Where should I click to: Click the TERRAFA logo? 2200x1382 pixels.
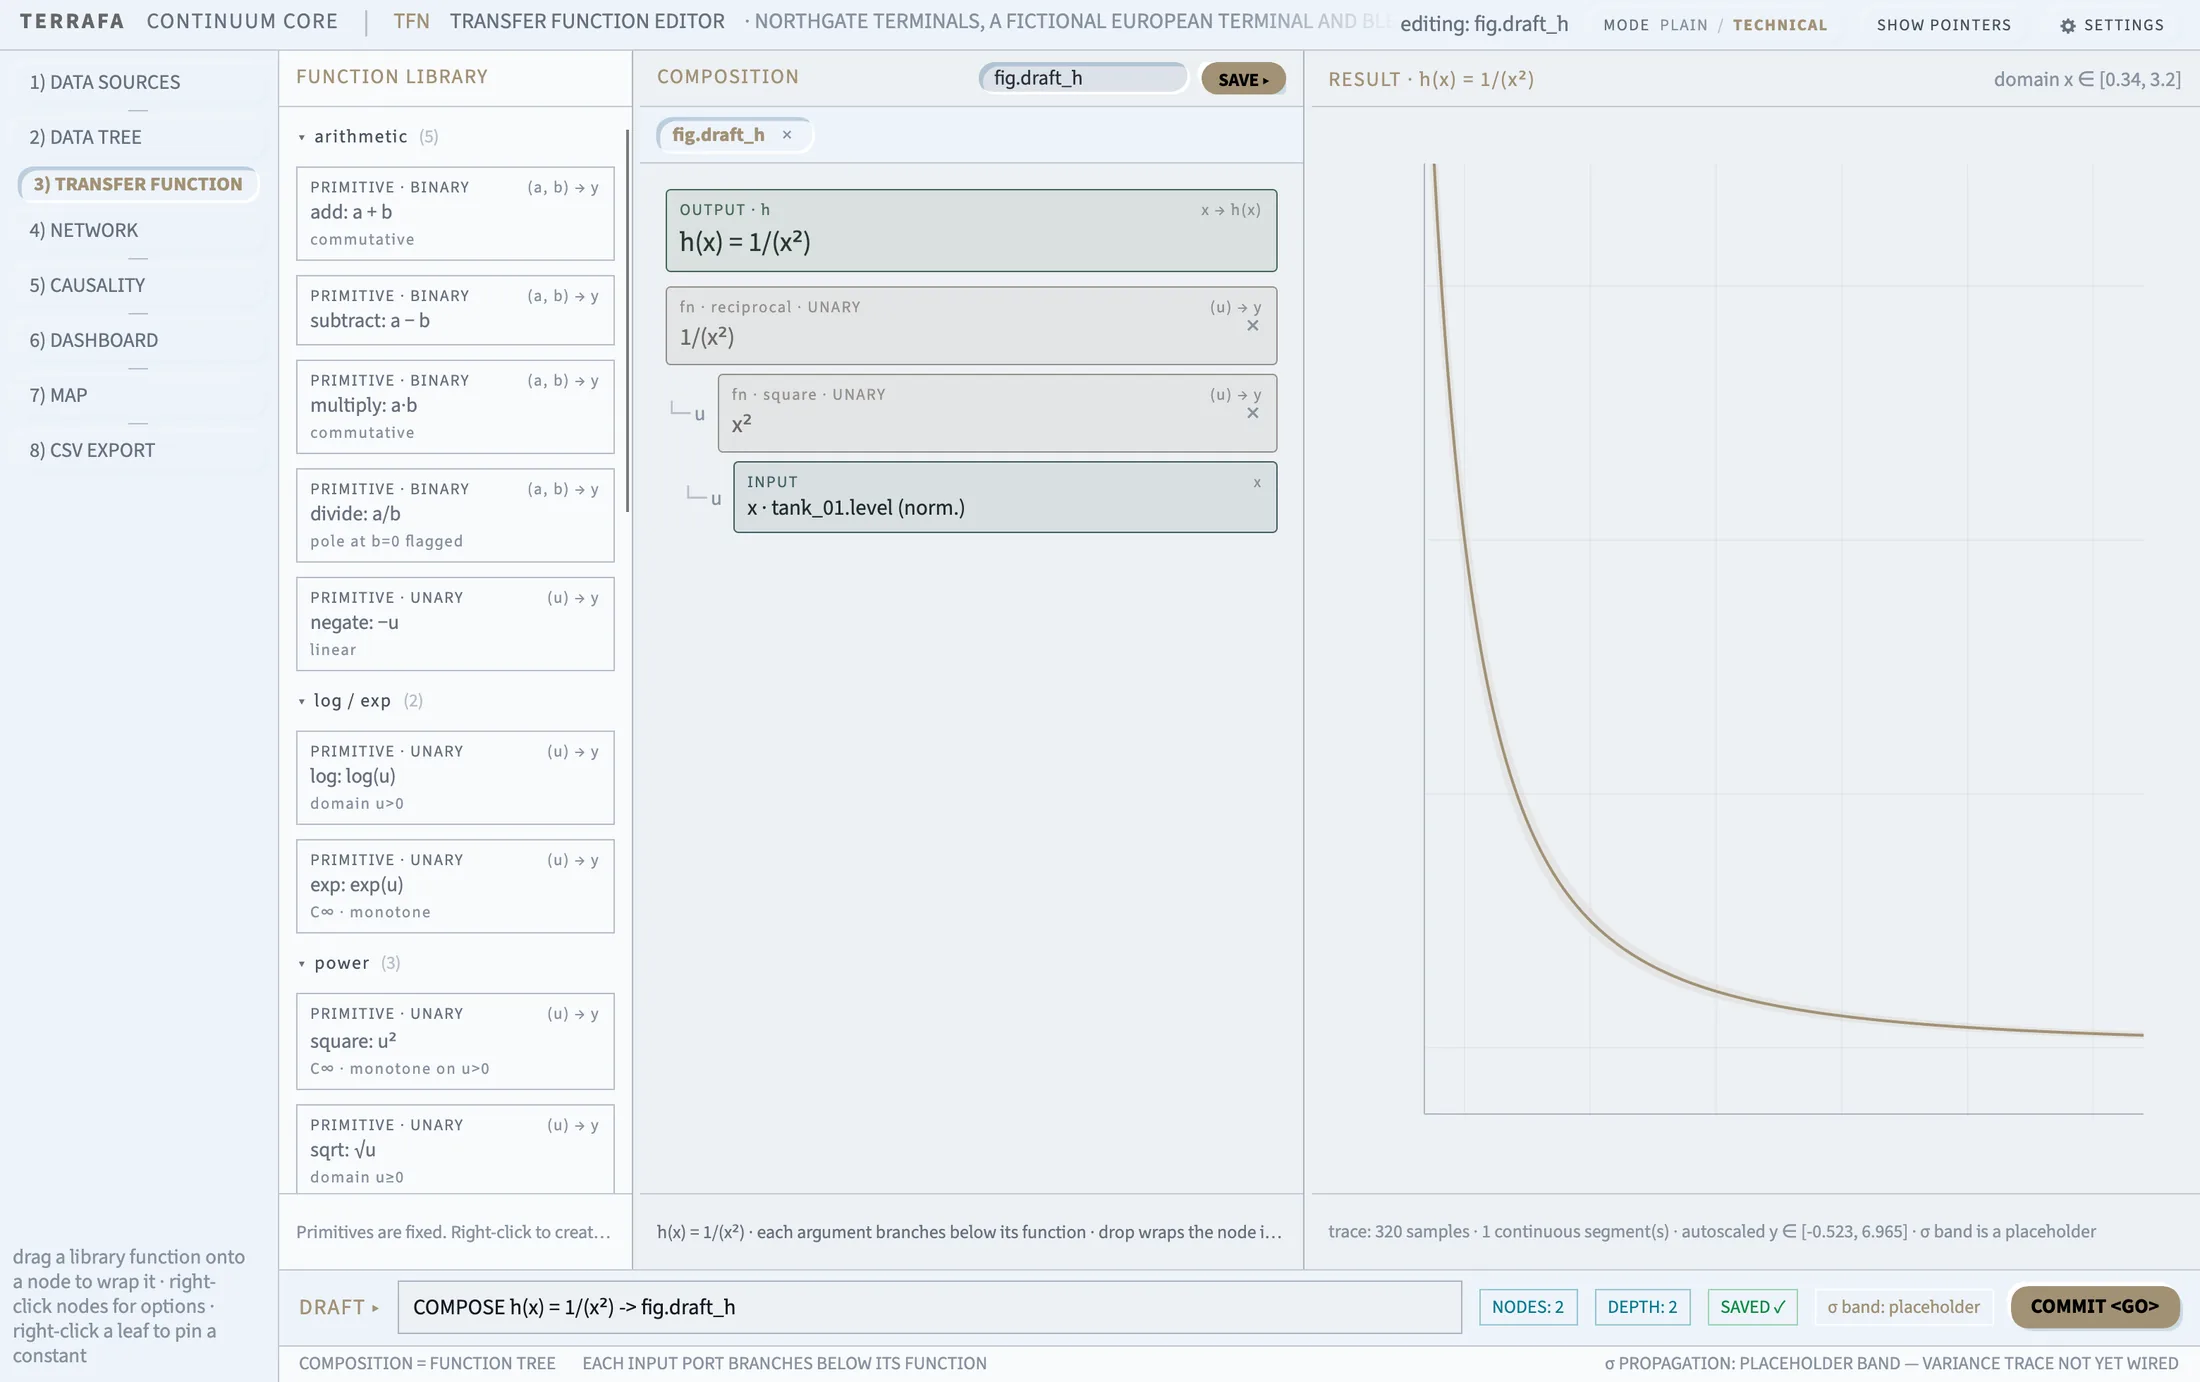tap(72, 21)
